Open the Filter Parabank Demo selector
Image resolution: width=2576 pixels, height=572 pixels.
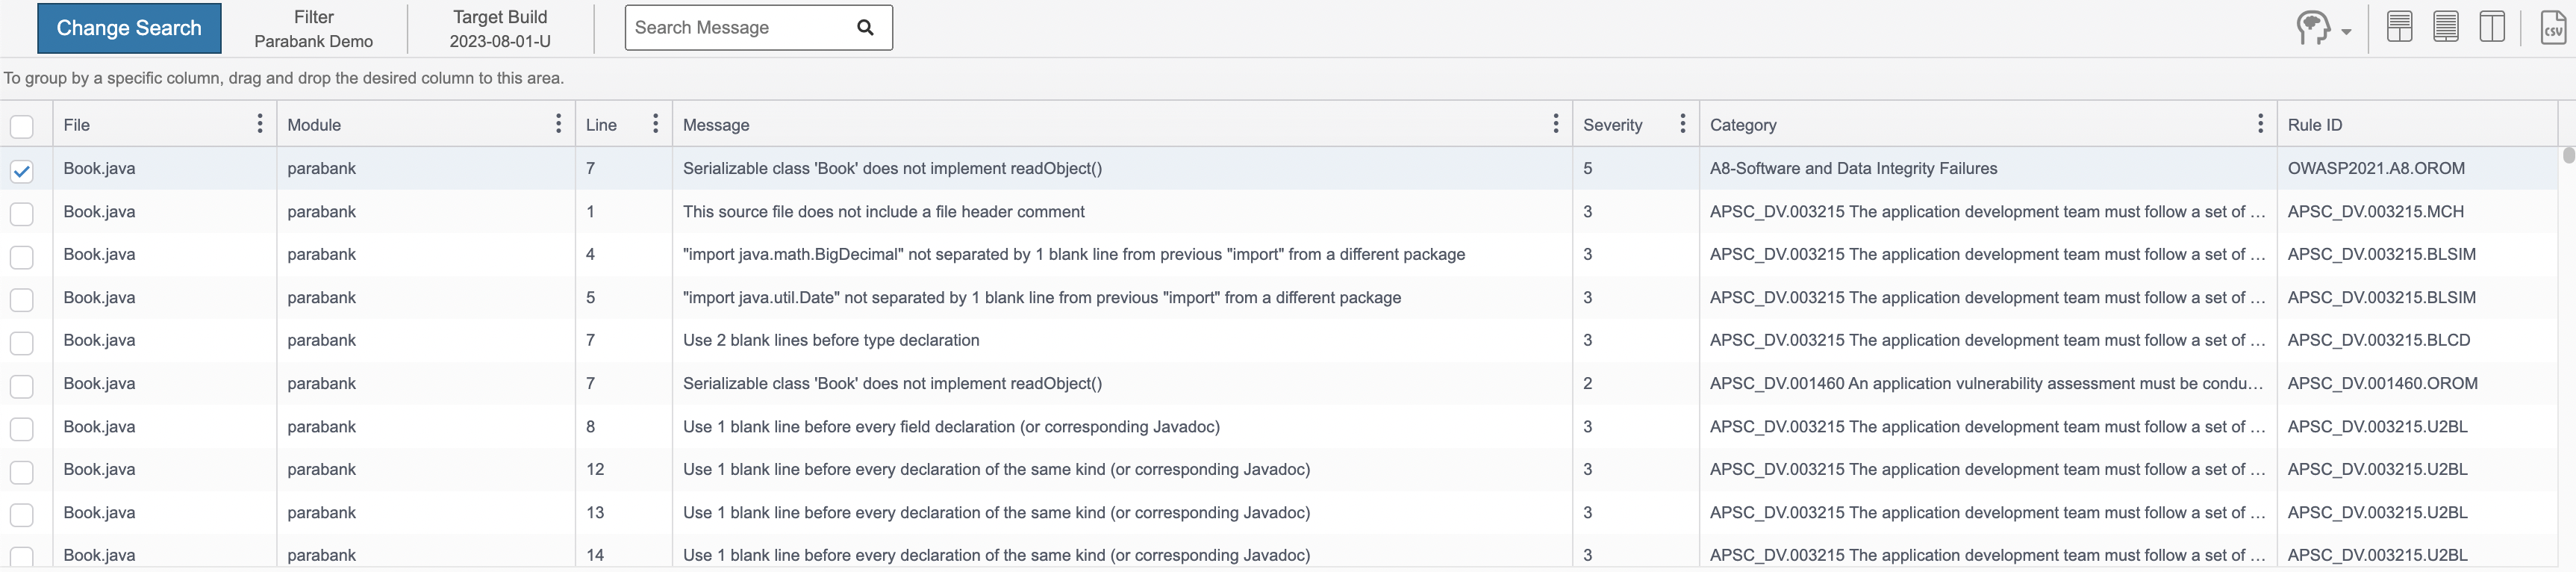pyautogui.click(x=314, y=29)
